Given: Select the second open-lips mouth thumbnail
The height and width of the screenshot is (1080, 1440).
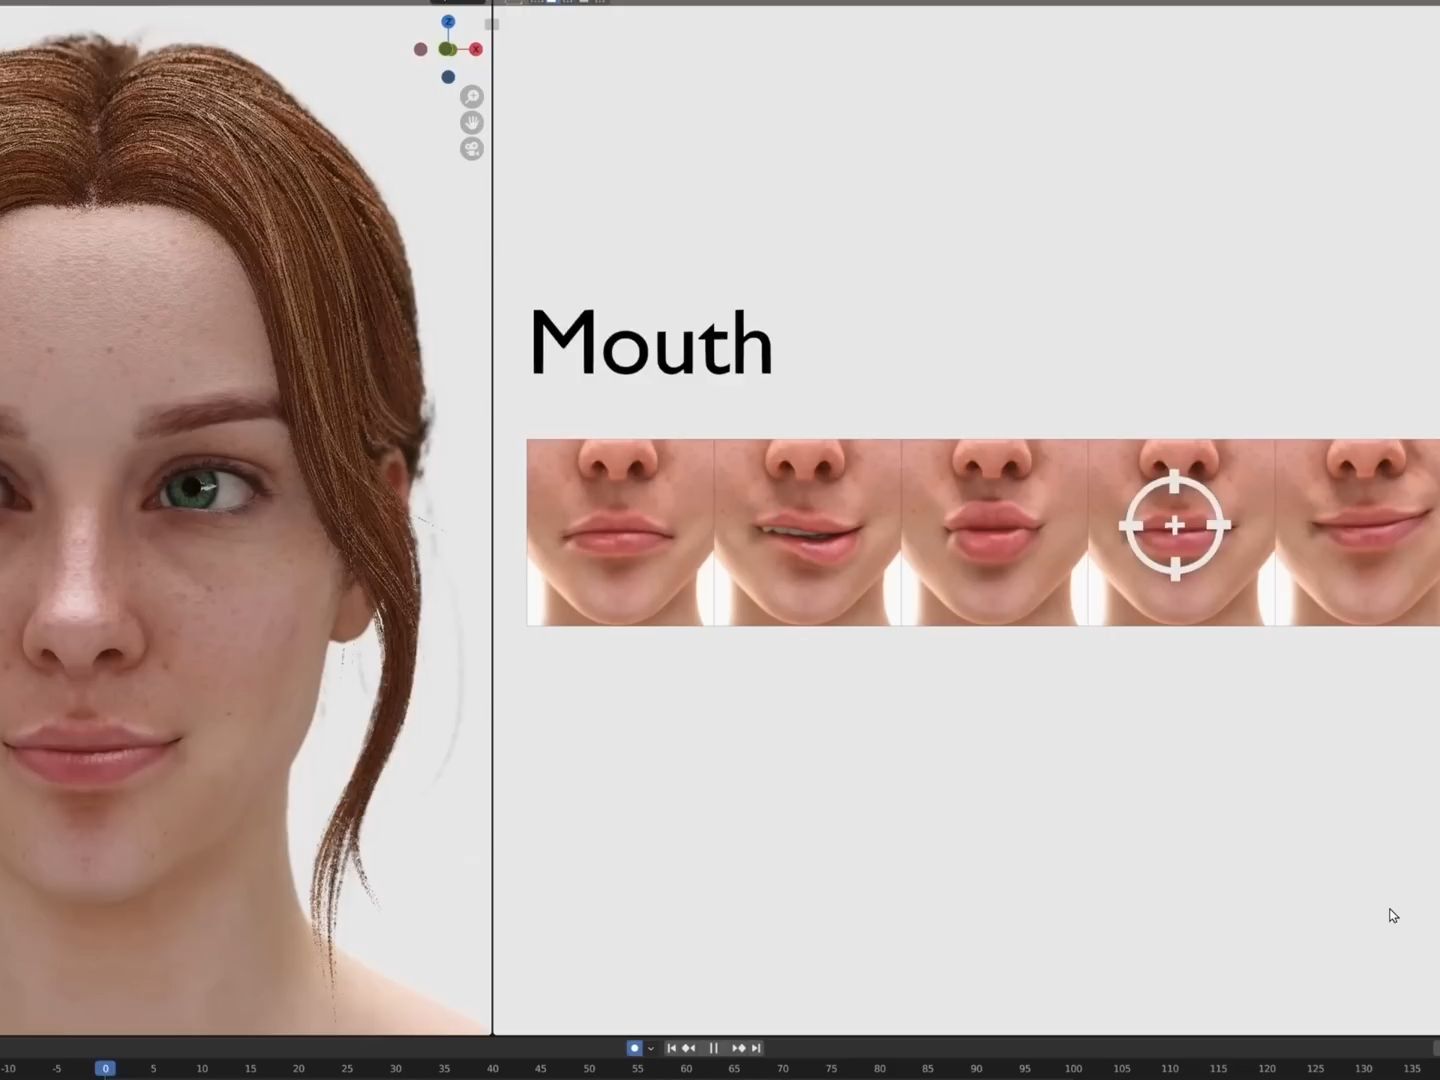Looking at the screenshot, I should coord(807,532).
